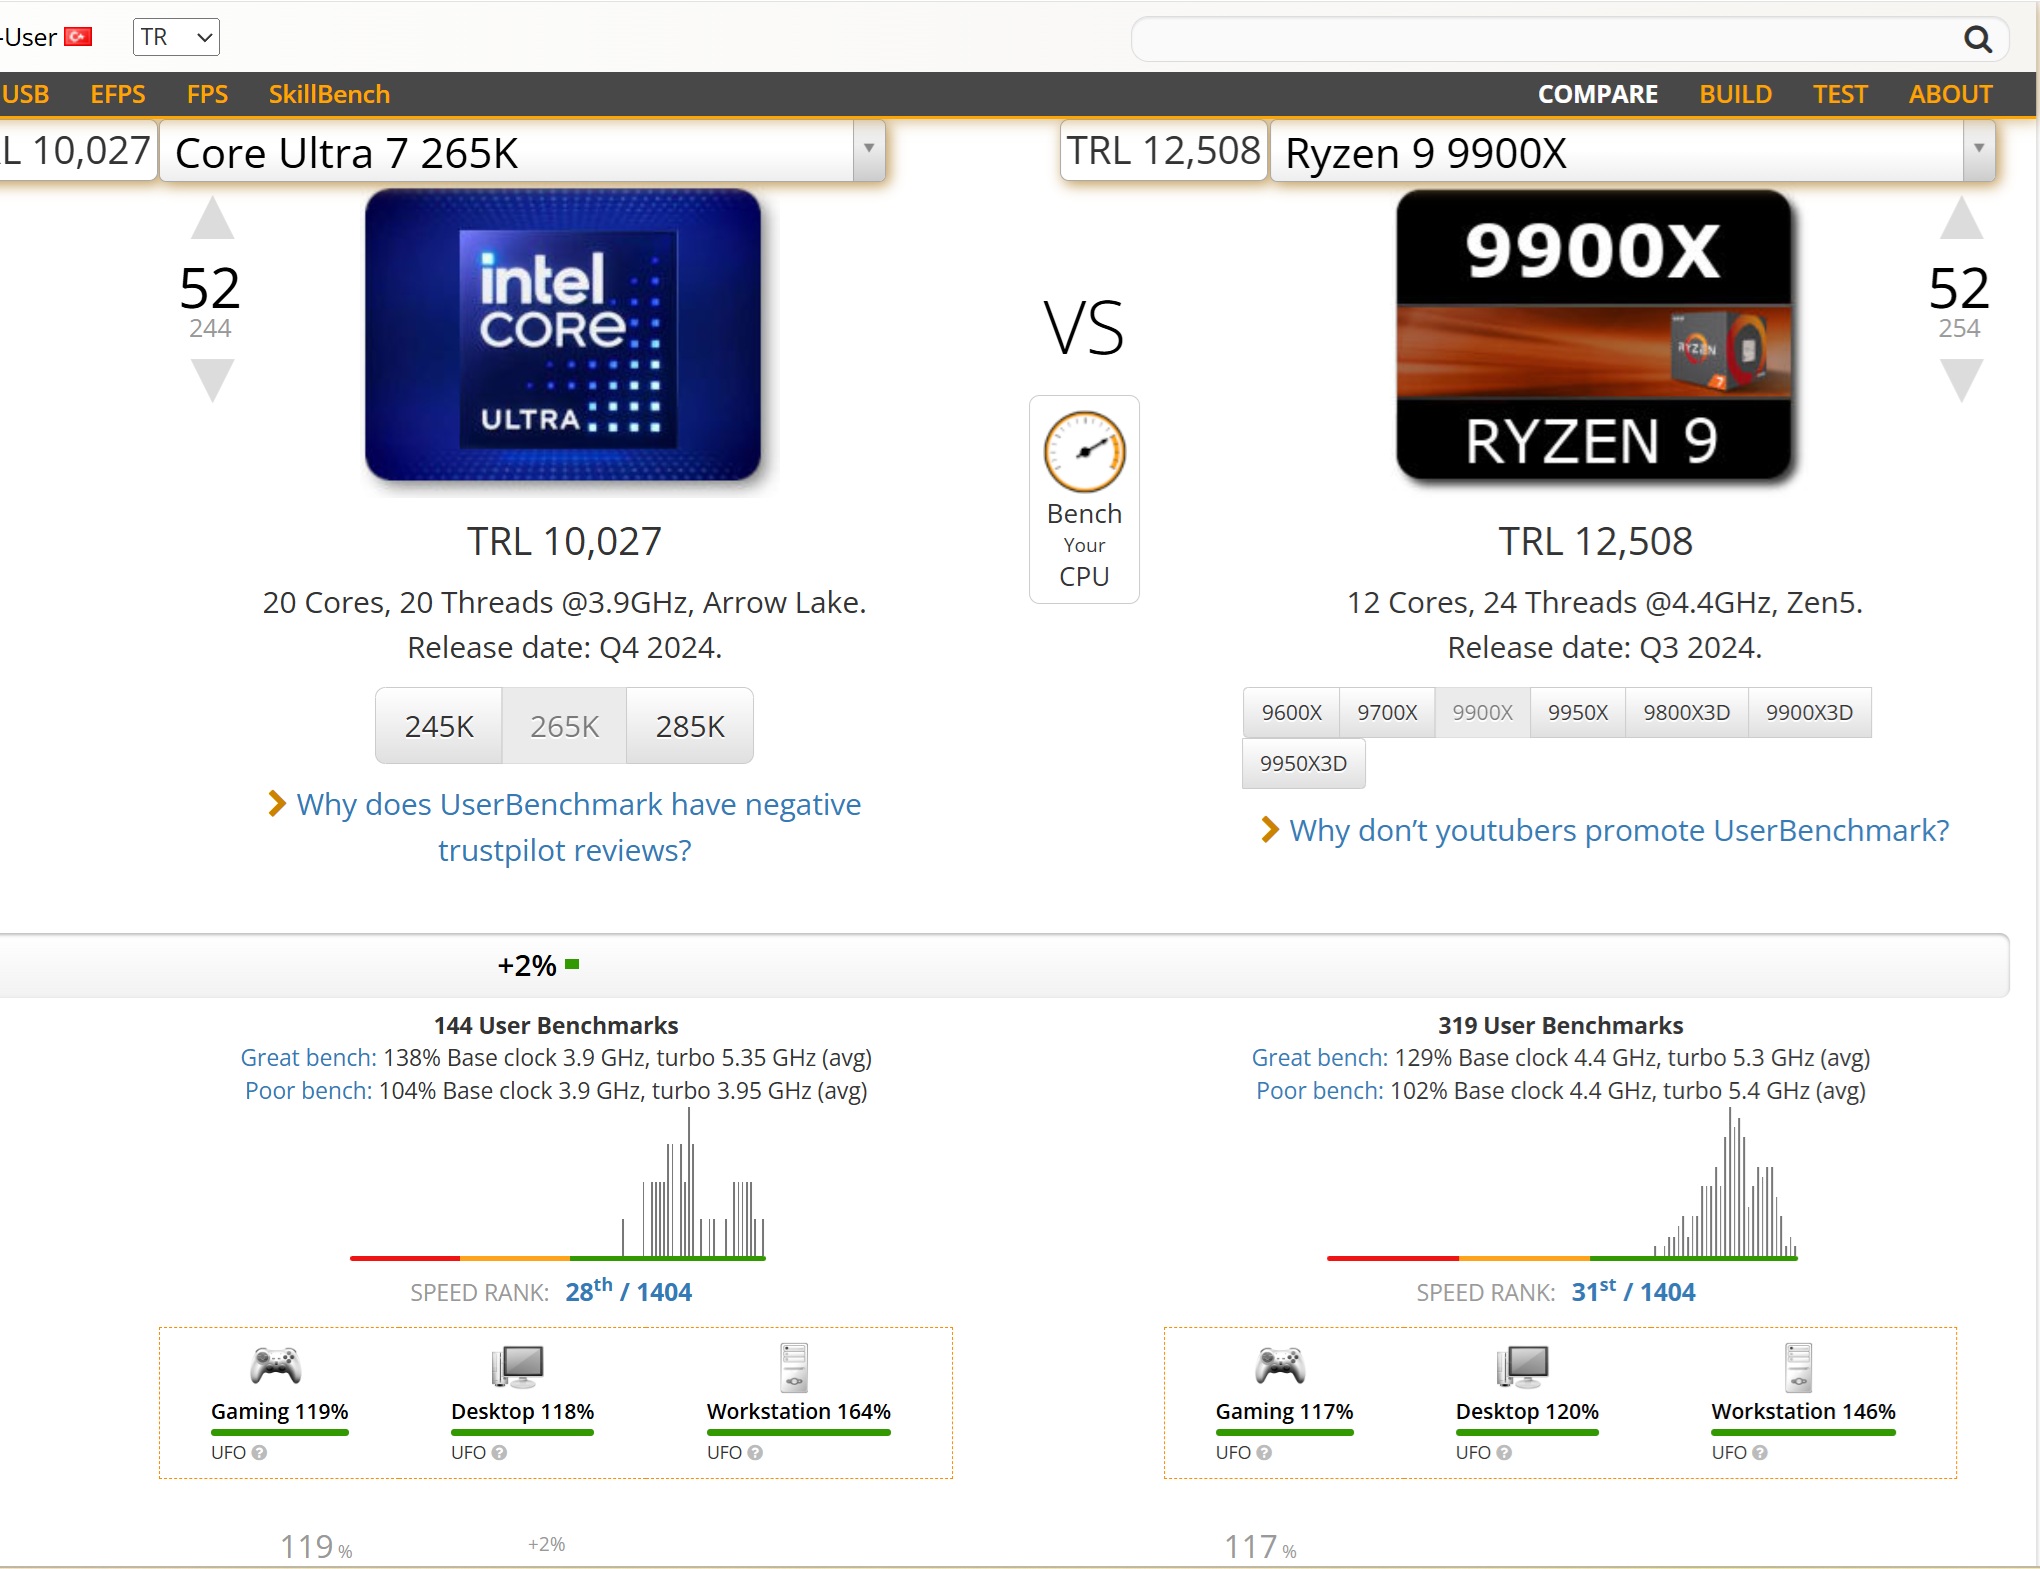
Task: Select the 9900X3D variant button
Action: tap(1809, 712)
